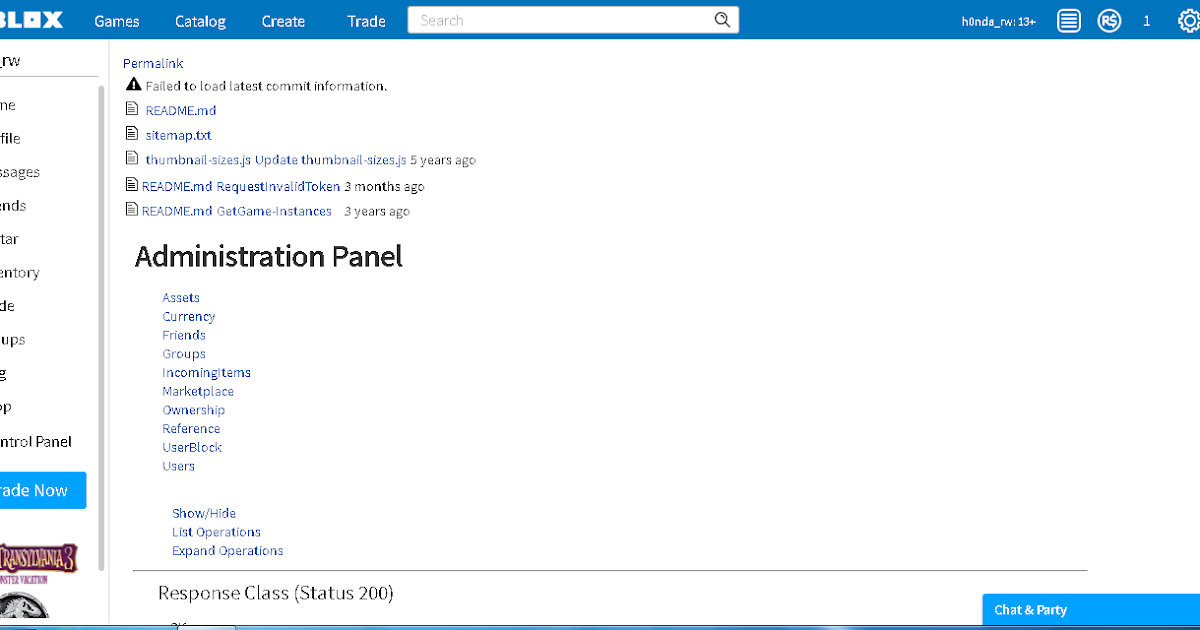Open the Ownership link

point(194,410)
